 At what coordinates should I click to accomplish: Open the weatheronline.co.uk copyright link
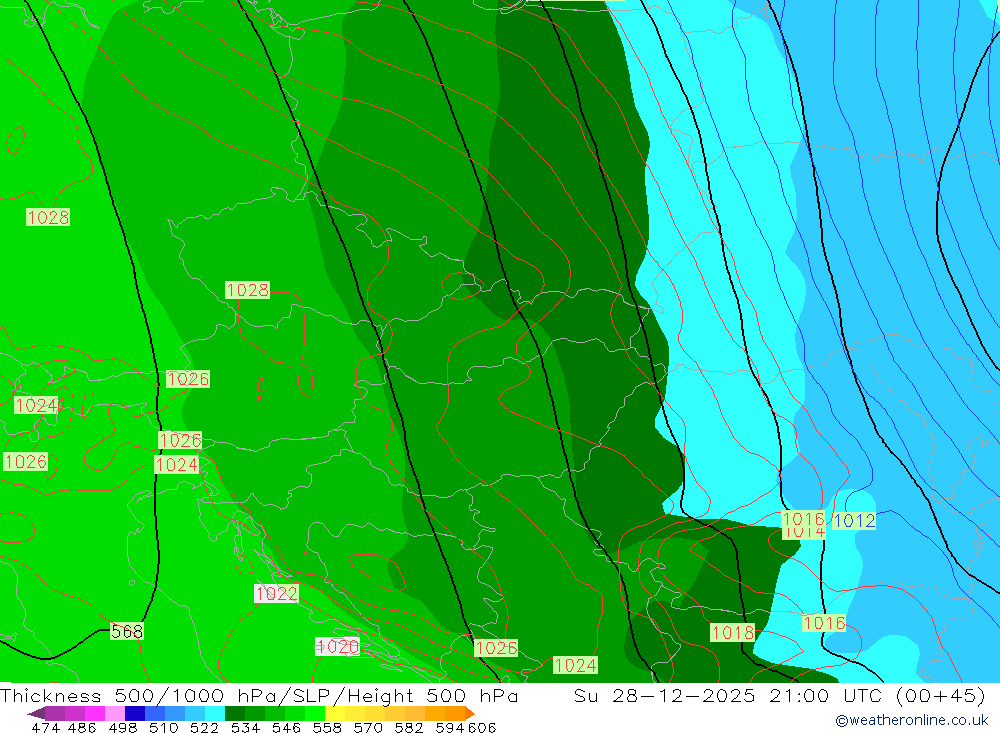click(x=912, y=720)
